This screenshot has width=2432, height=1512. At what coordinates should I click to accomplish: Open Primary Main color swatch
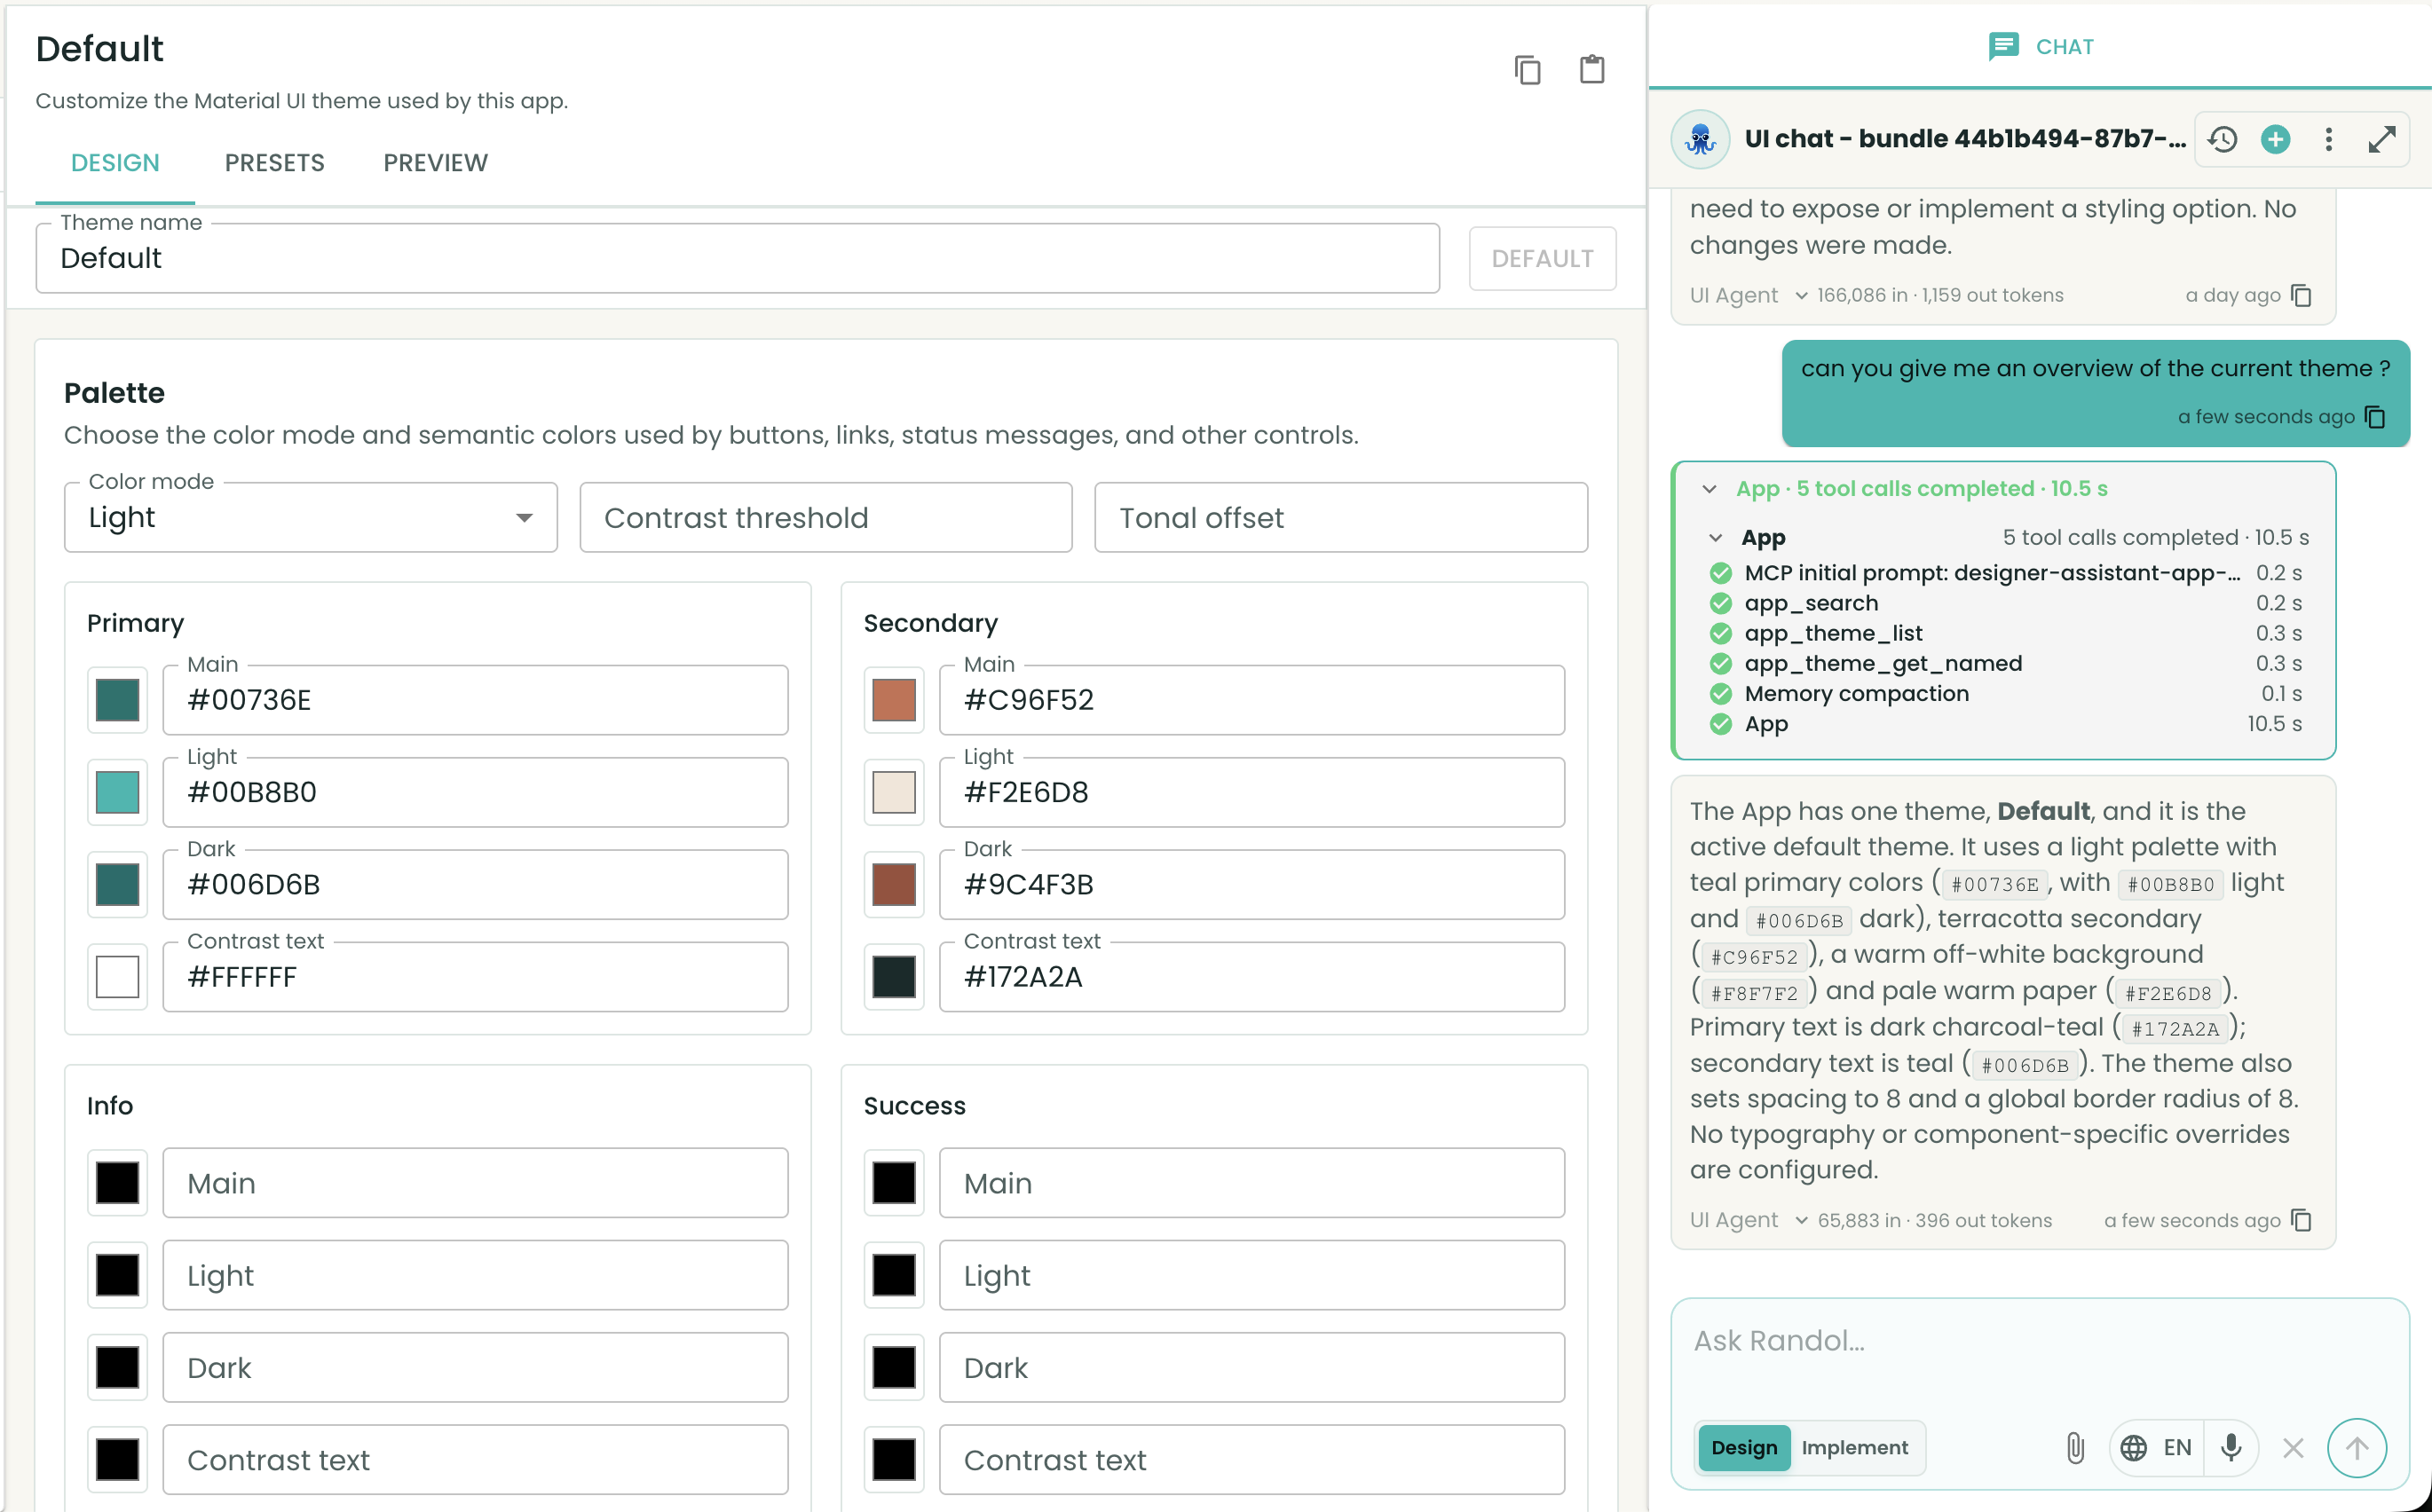(117, 700)
